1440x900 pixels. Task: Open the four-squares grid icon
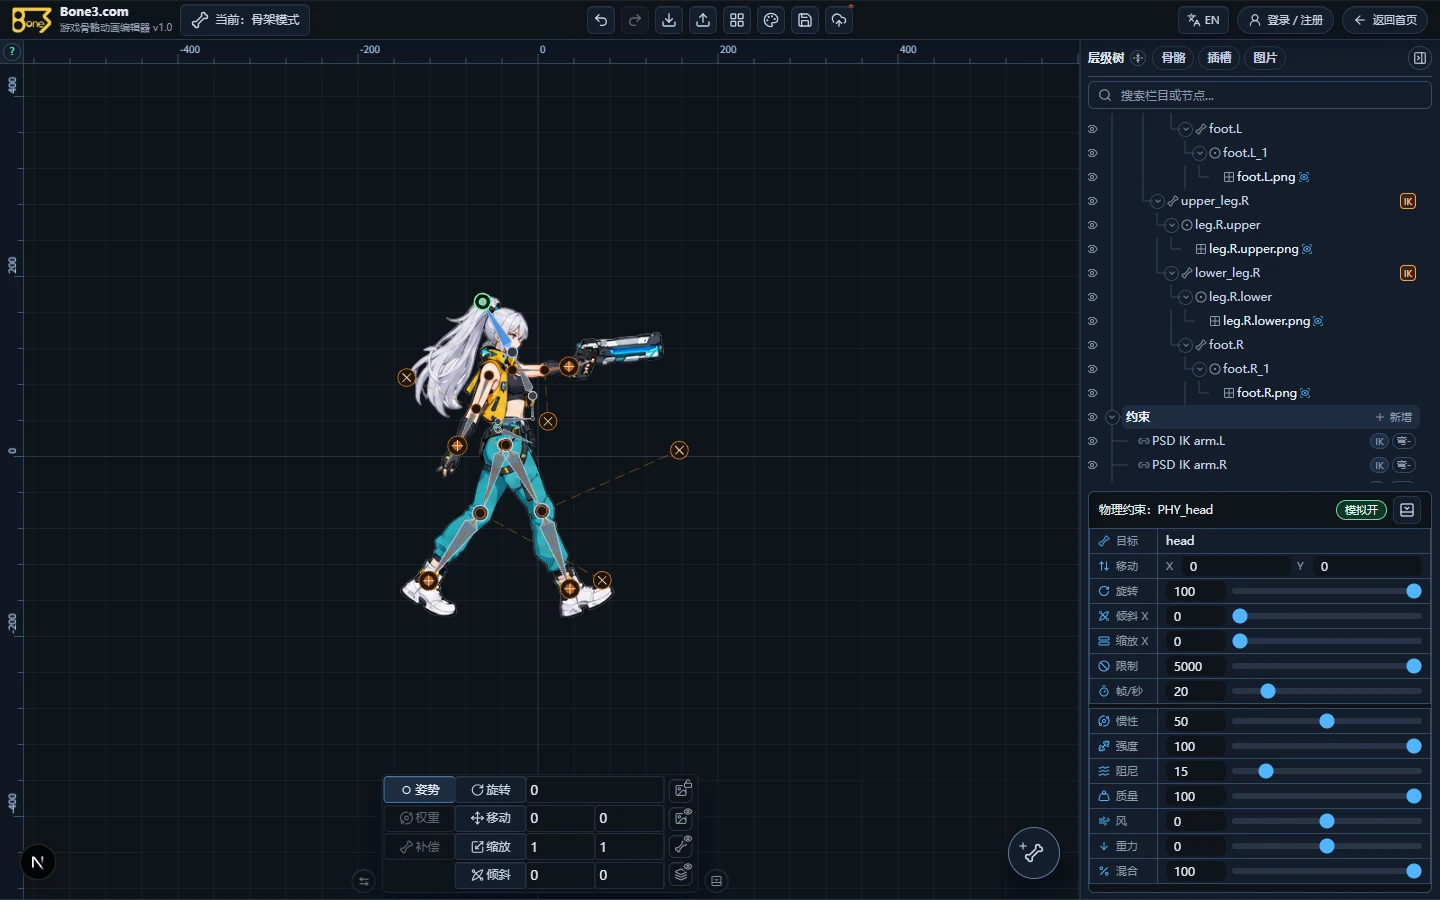(x=737, y=20)
